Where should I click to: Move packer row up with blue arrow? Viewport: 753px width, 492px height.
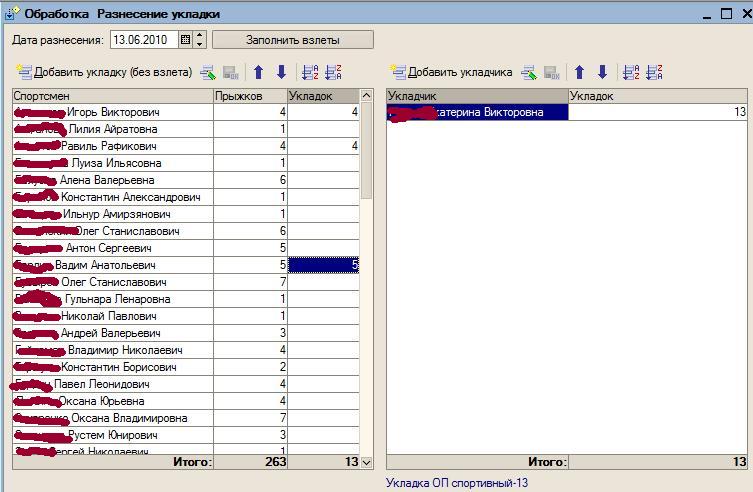[579, 72]
